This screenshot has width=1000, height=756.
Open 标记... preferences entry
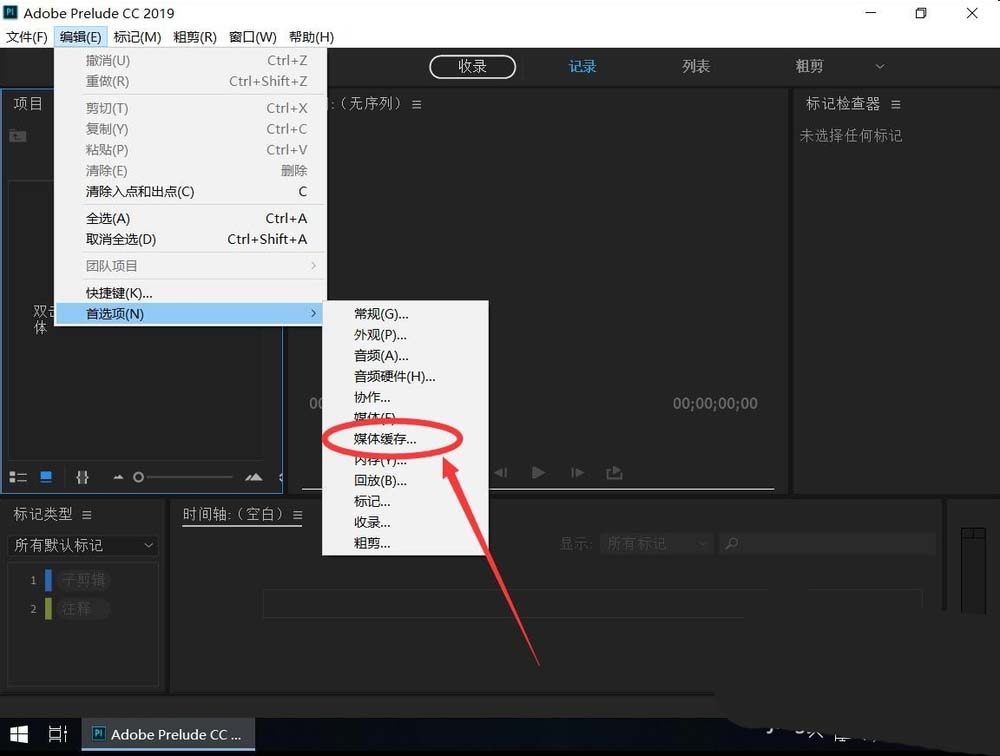406,501
